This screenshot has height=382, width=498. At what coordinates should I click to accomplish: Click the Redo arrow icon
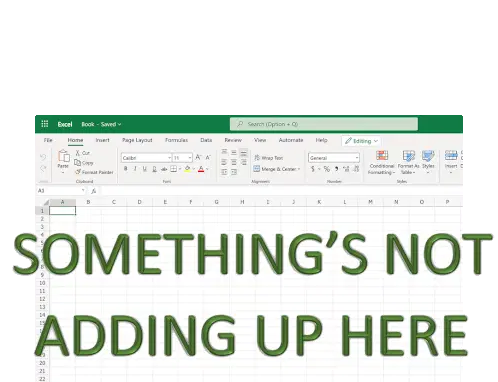[43, 168]
